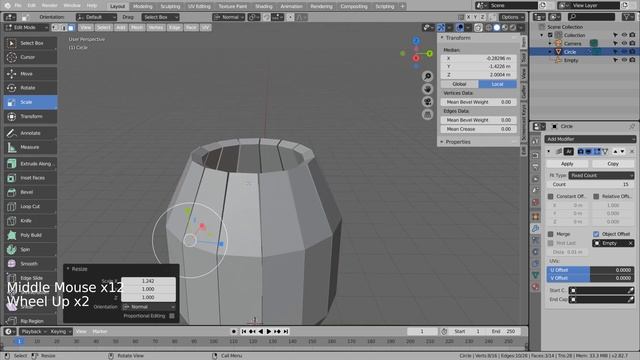Activate the Loop Cut tool
640x360 pixels.
coord(31,207)
